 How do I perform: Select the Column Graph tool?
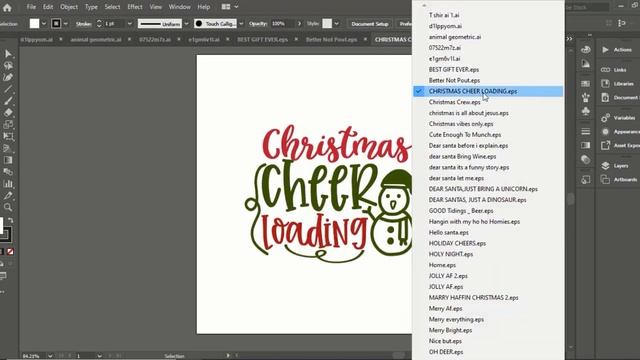8,184
